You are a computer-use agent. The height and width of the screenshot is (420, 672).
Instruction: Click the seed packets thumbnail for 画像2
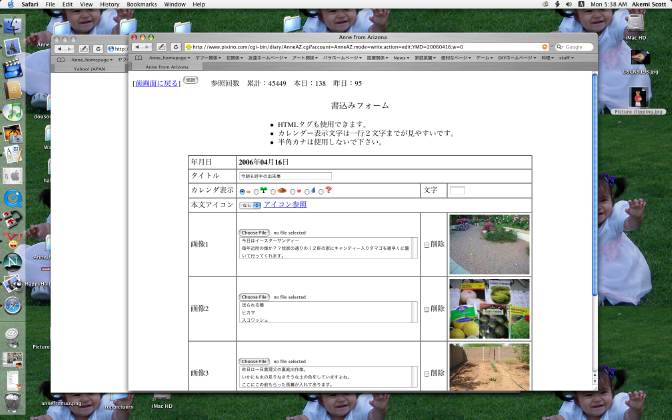489,309
